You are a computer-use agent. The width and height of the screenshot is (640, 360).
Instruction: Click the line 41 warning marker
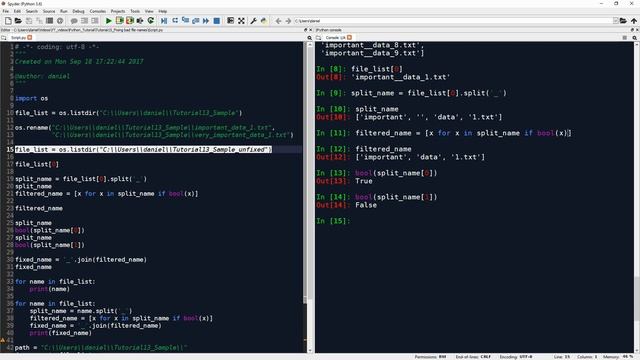[3, 340]
